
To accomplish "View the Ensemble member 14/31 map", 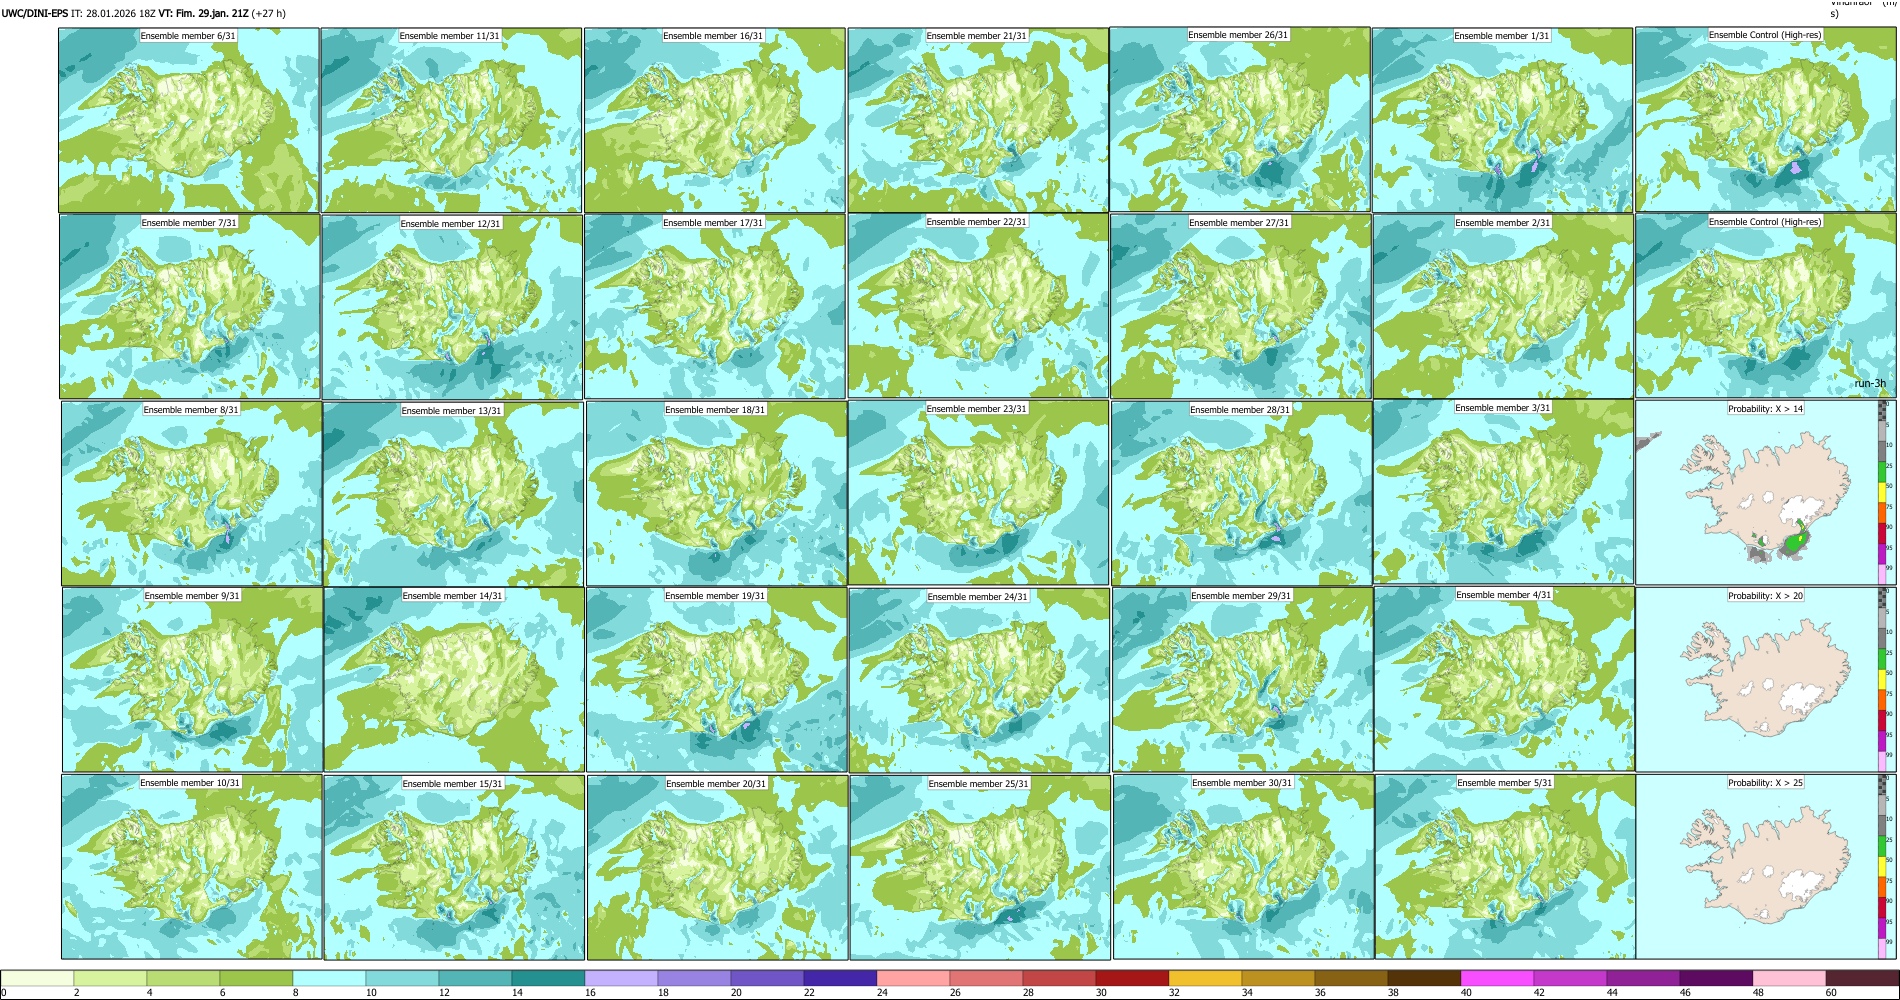I will click(454, 680).
